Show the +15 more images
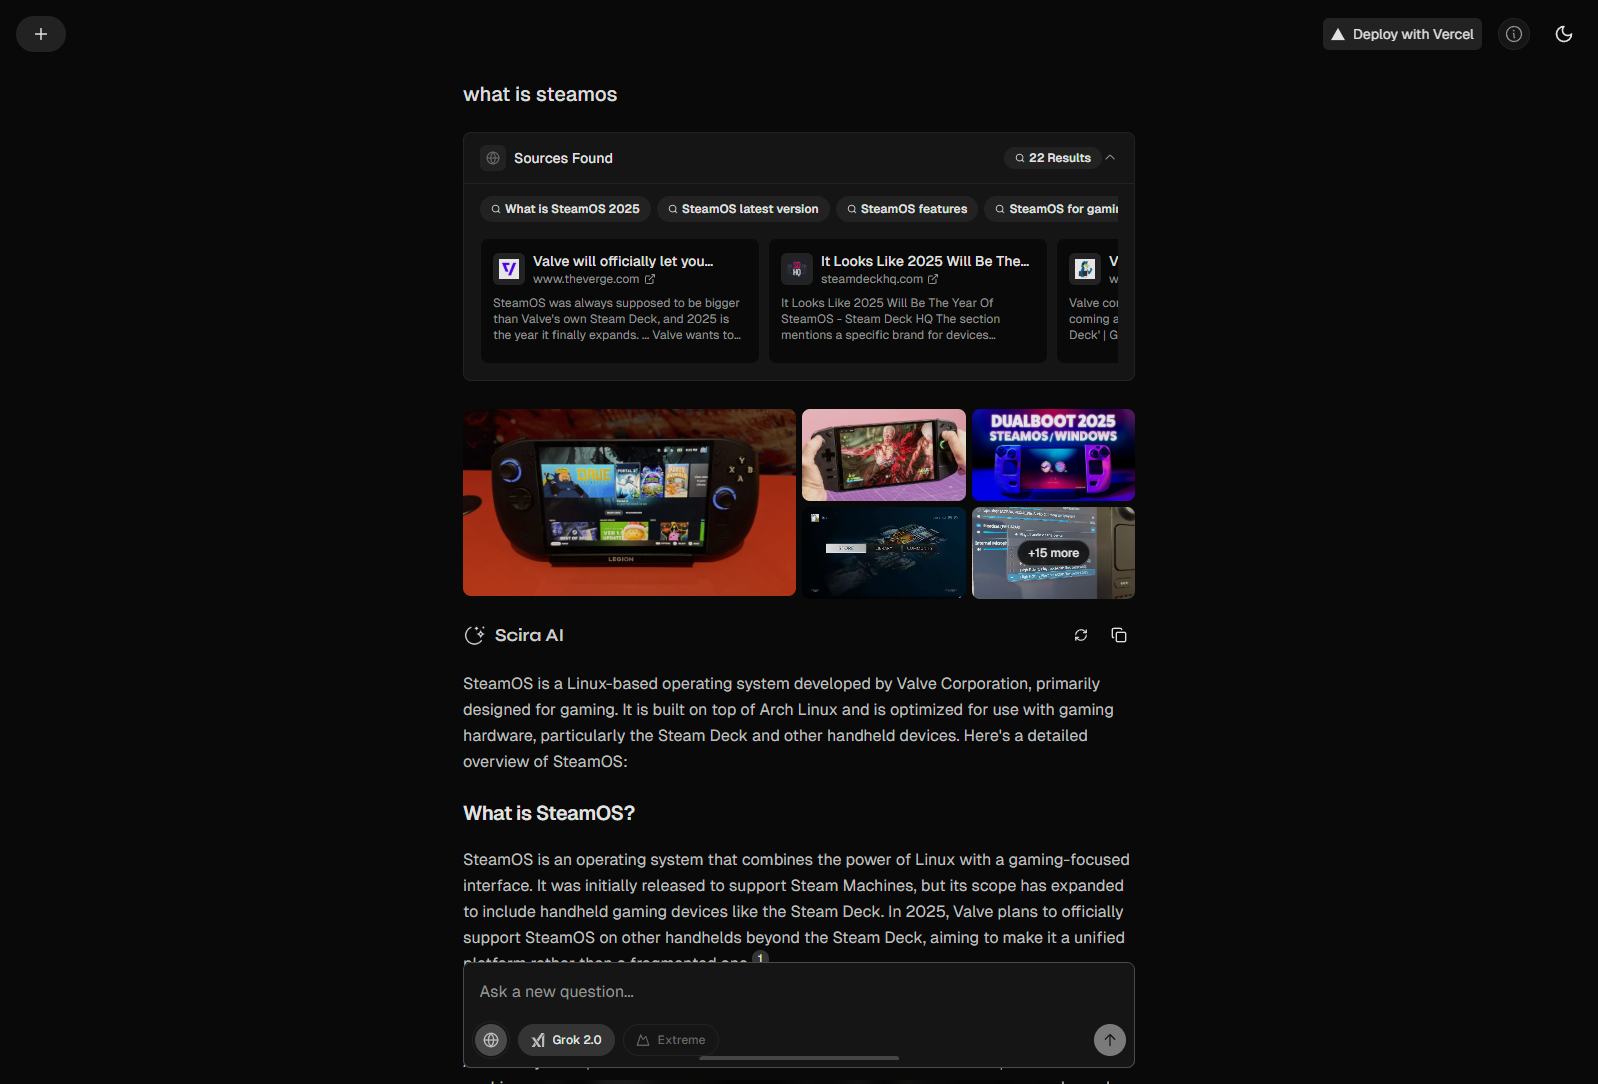Screen dimensions: 1598x1084 tap(1053, 553)
